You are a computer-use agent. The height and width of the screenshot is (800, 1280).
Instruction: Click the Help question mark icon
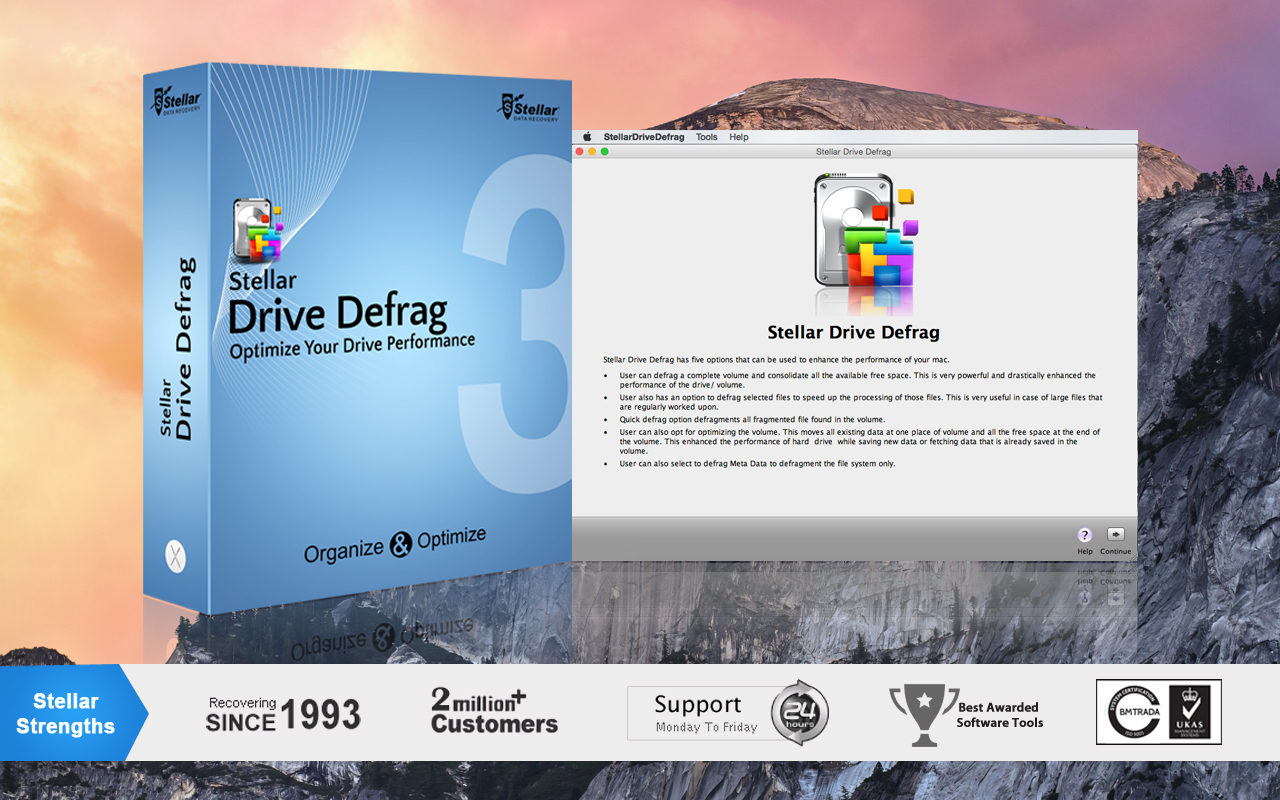(x=1085, y=535)
